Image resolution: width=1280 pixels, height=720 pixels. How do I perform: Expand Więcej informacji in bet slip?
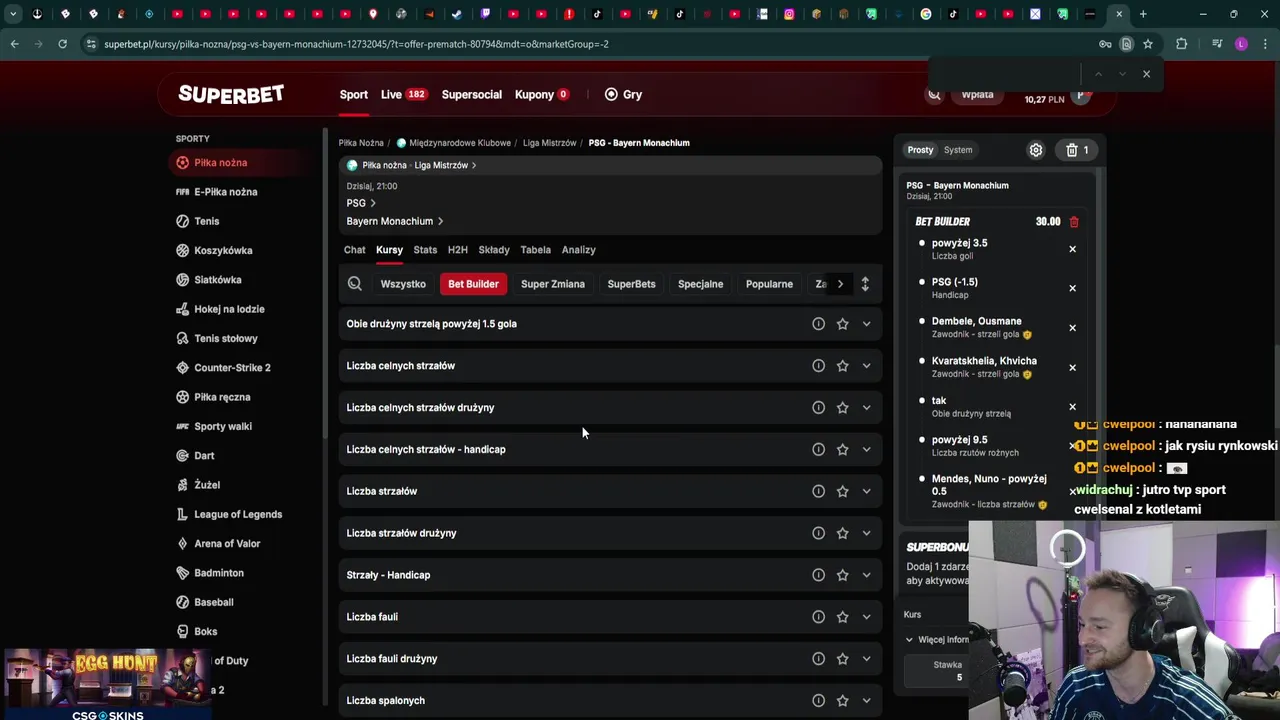[x=937, y=640]
